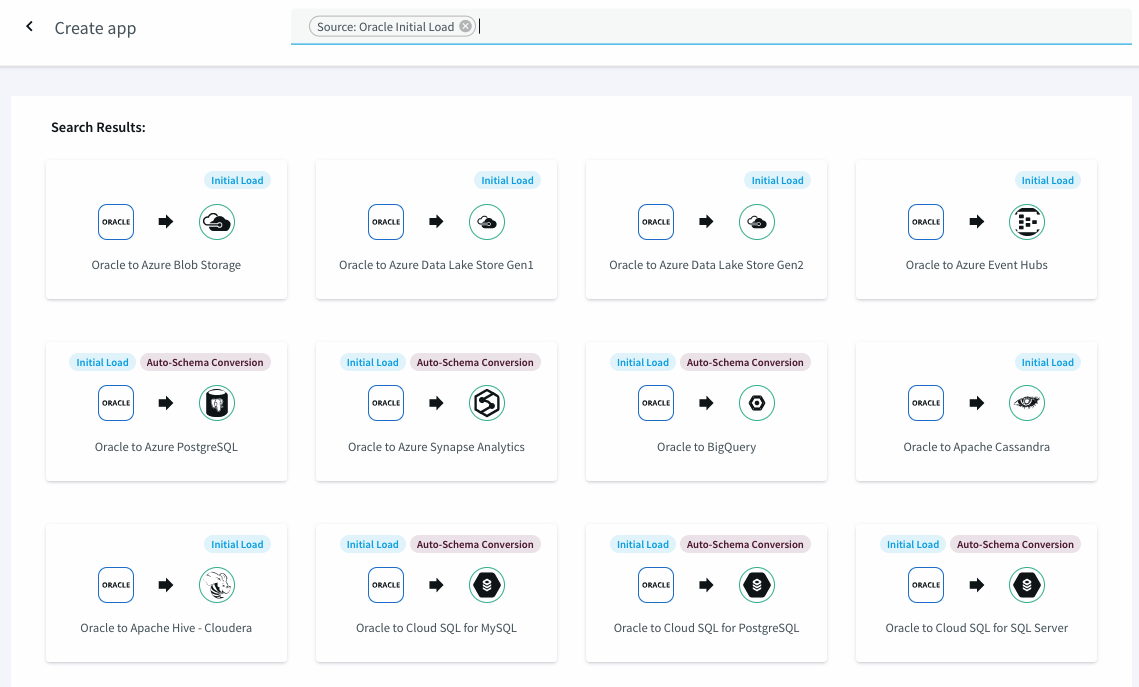1139x687 pixels.
Task: Select the Azure Event Hubs target icon
Action: point(1027,221)
